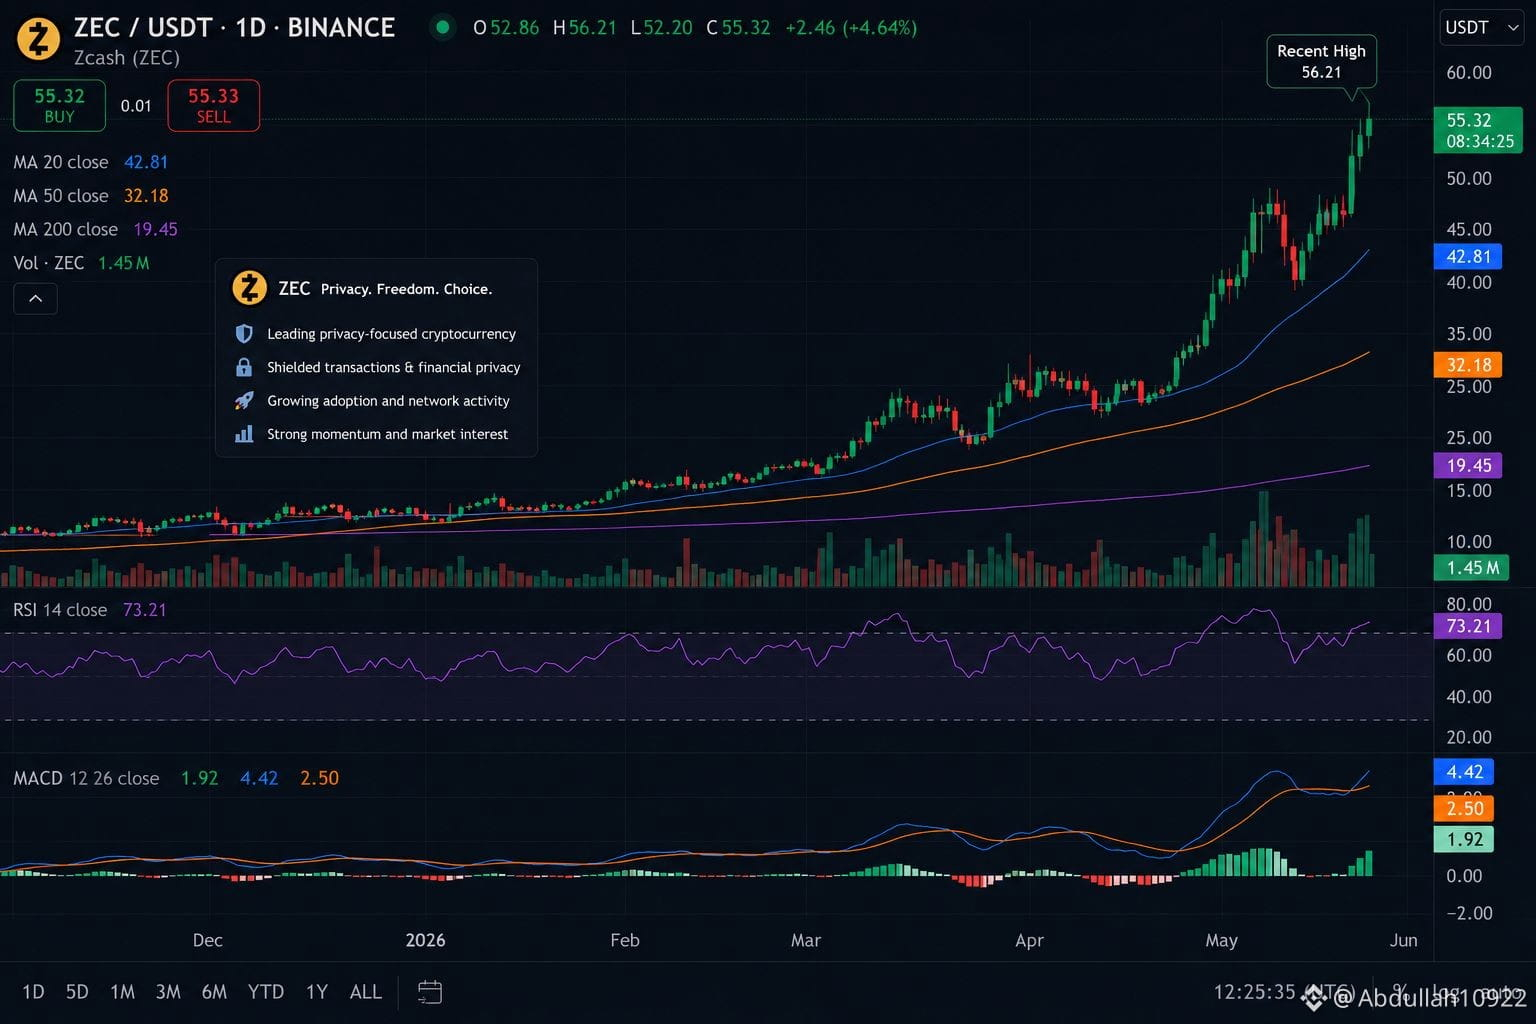Open the ZEC / USDT symbol search

coord(234,27)
